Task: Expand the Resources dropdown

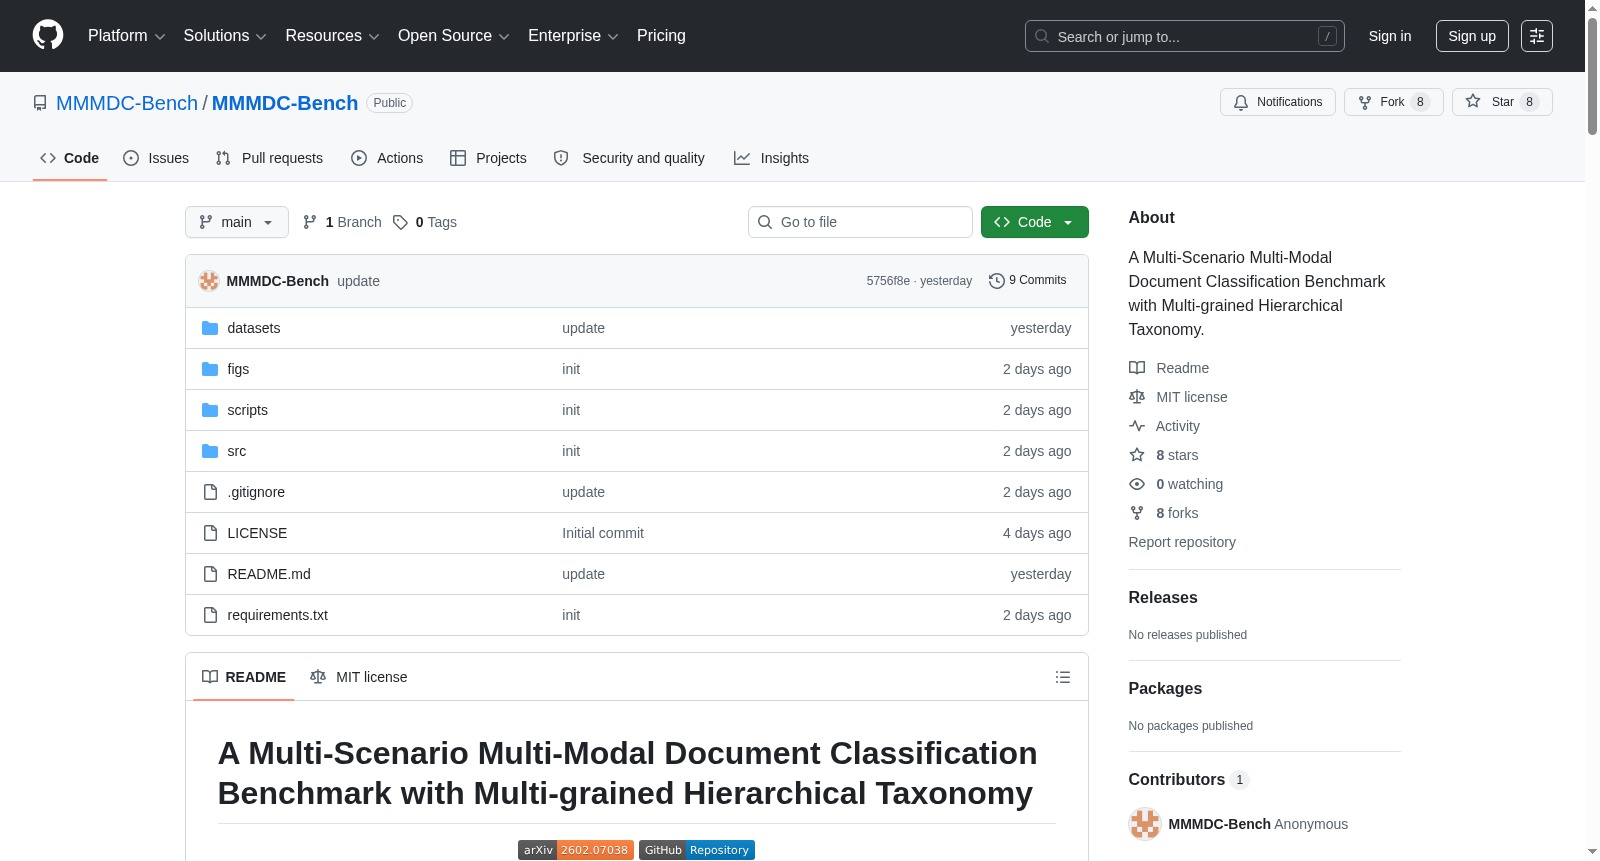Action: point(332,36)
